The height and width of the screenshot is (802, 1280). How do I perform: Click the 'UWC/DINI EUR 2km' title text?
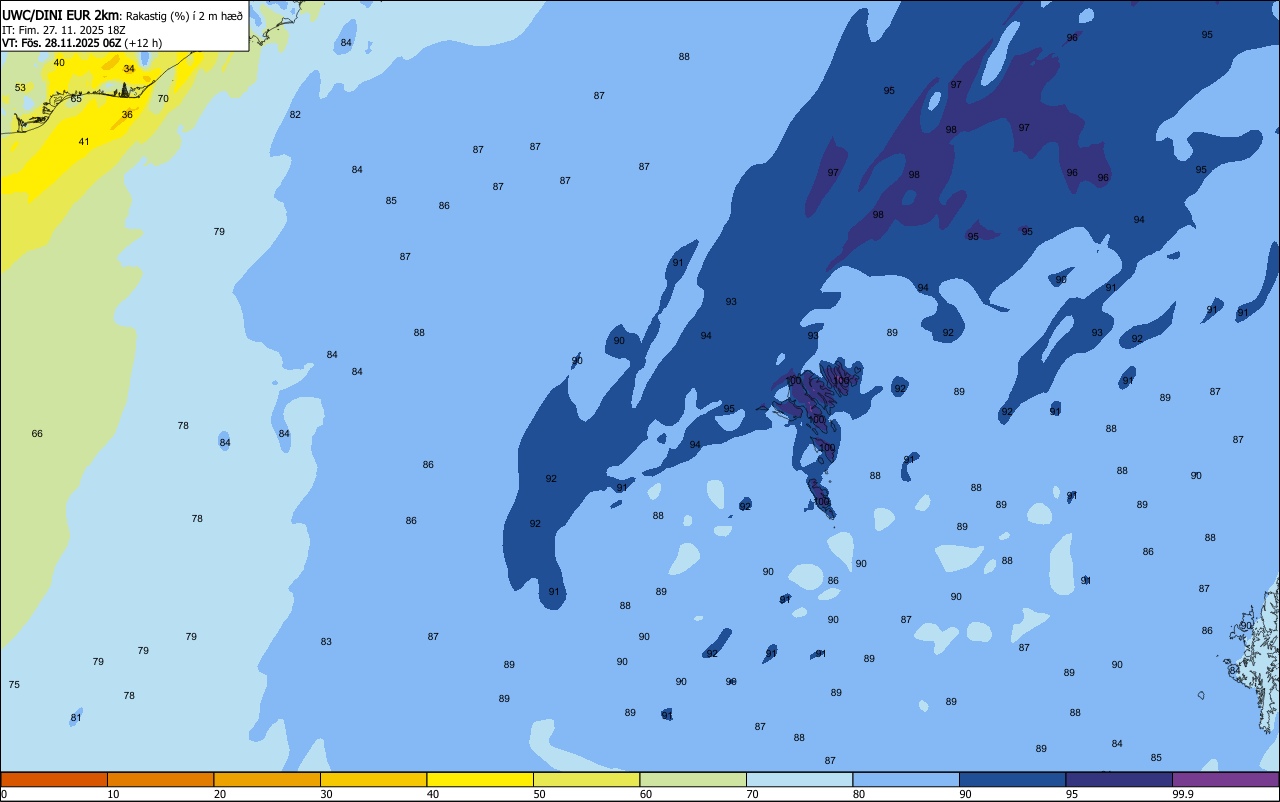(60, 14)
